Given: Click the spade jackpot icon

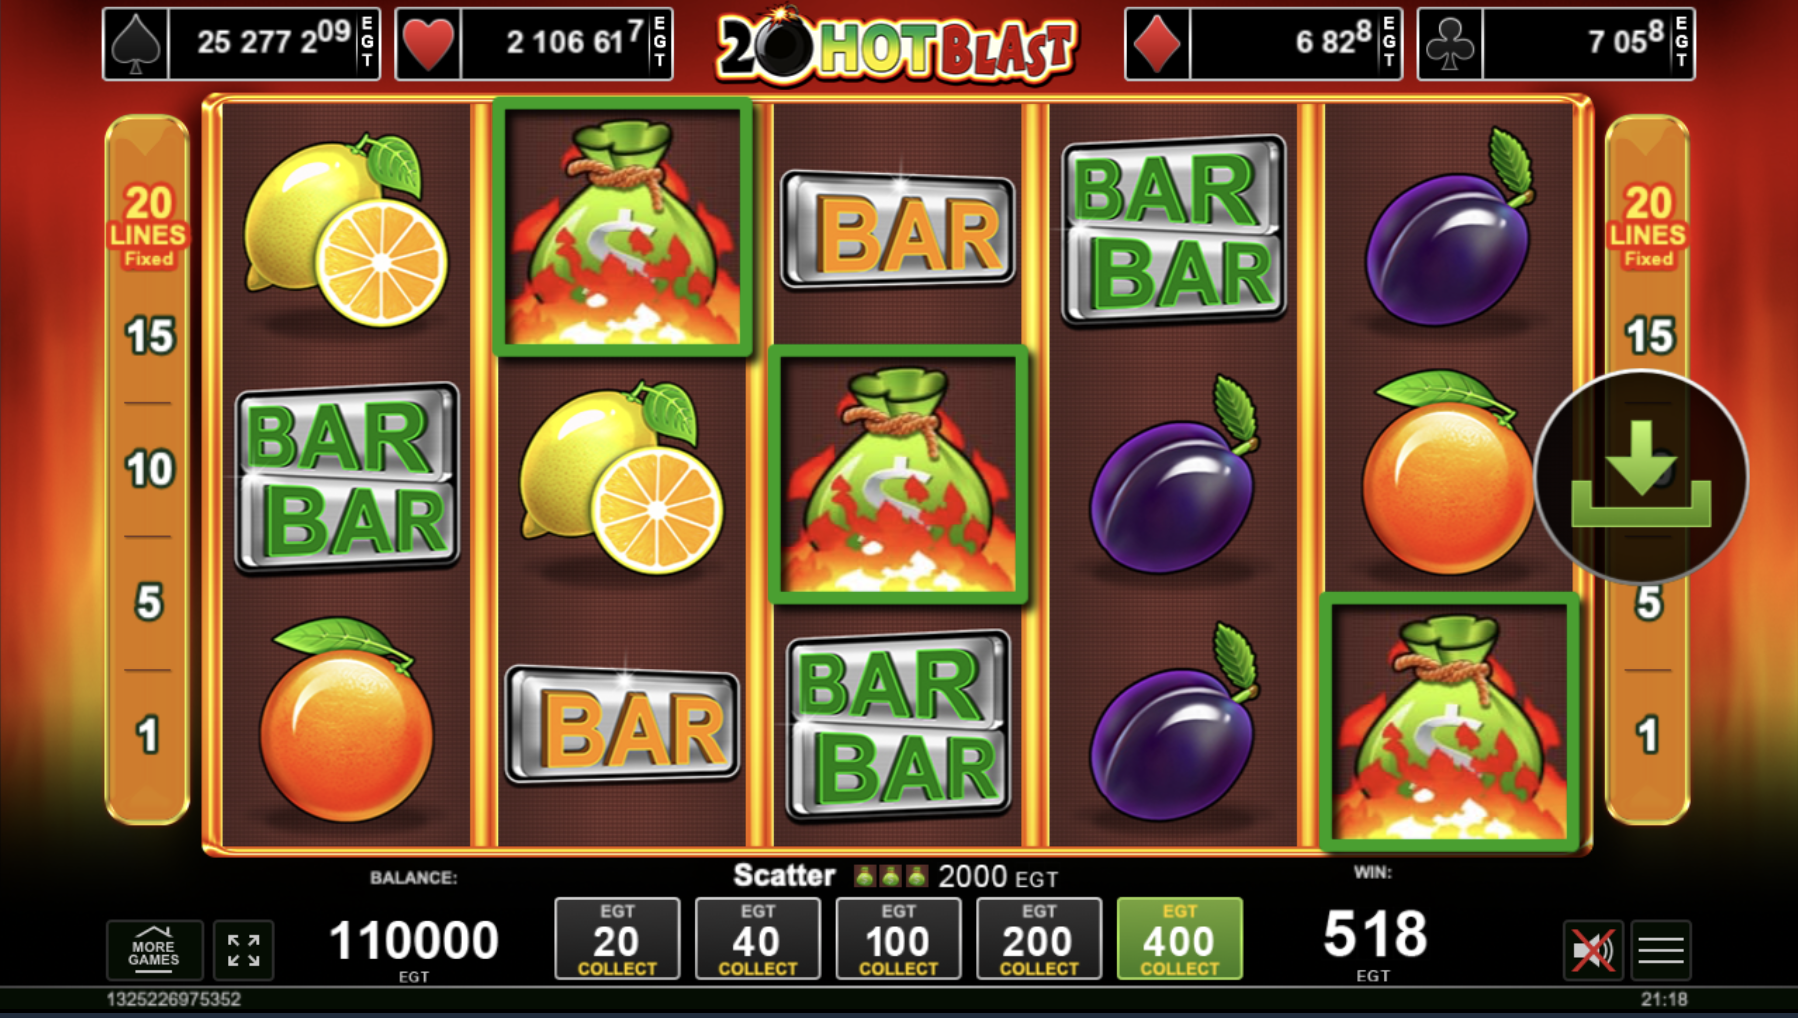Looking at the screenshot, I should (136, 44).
